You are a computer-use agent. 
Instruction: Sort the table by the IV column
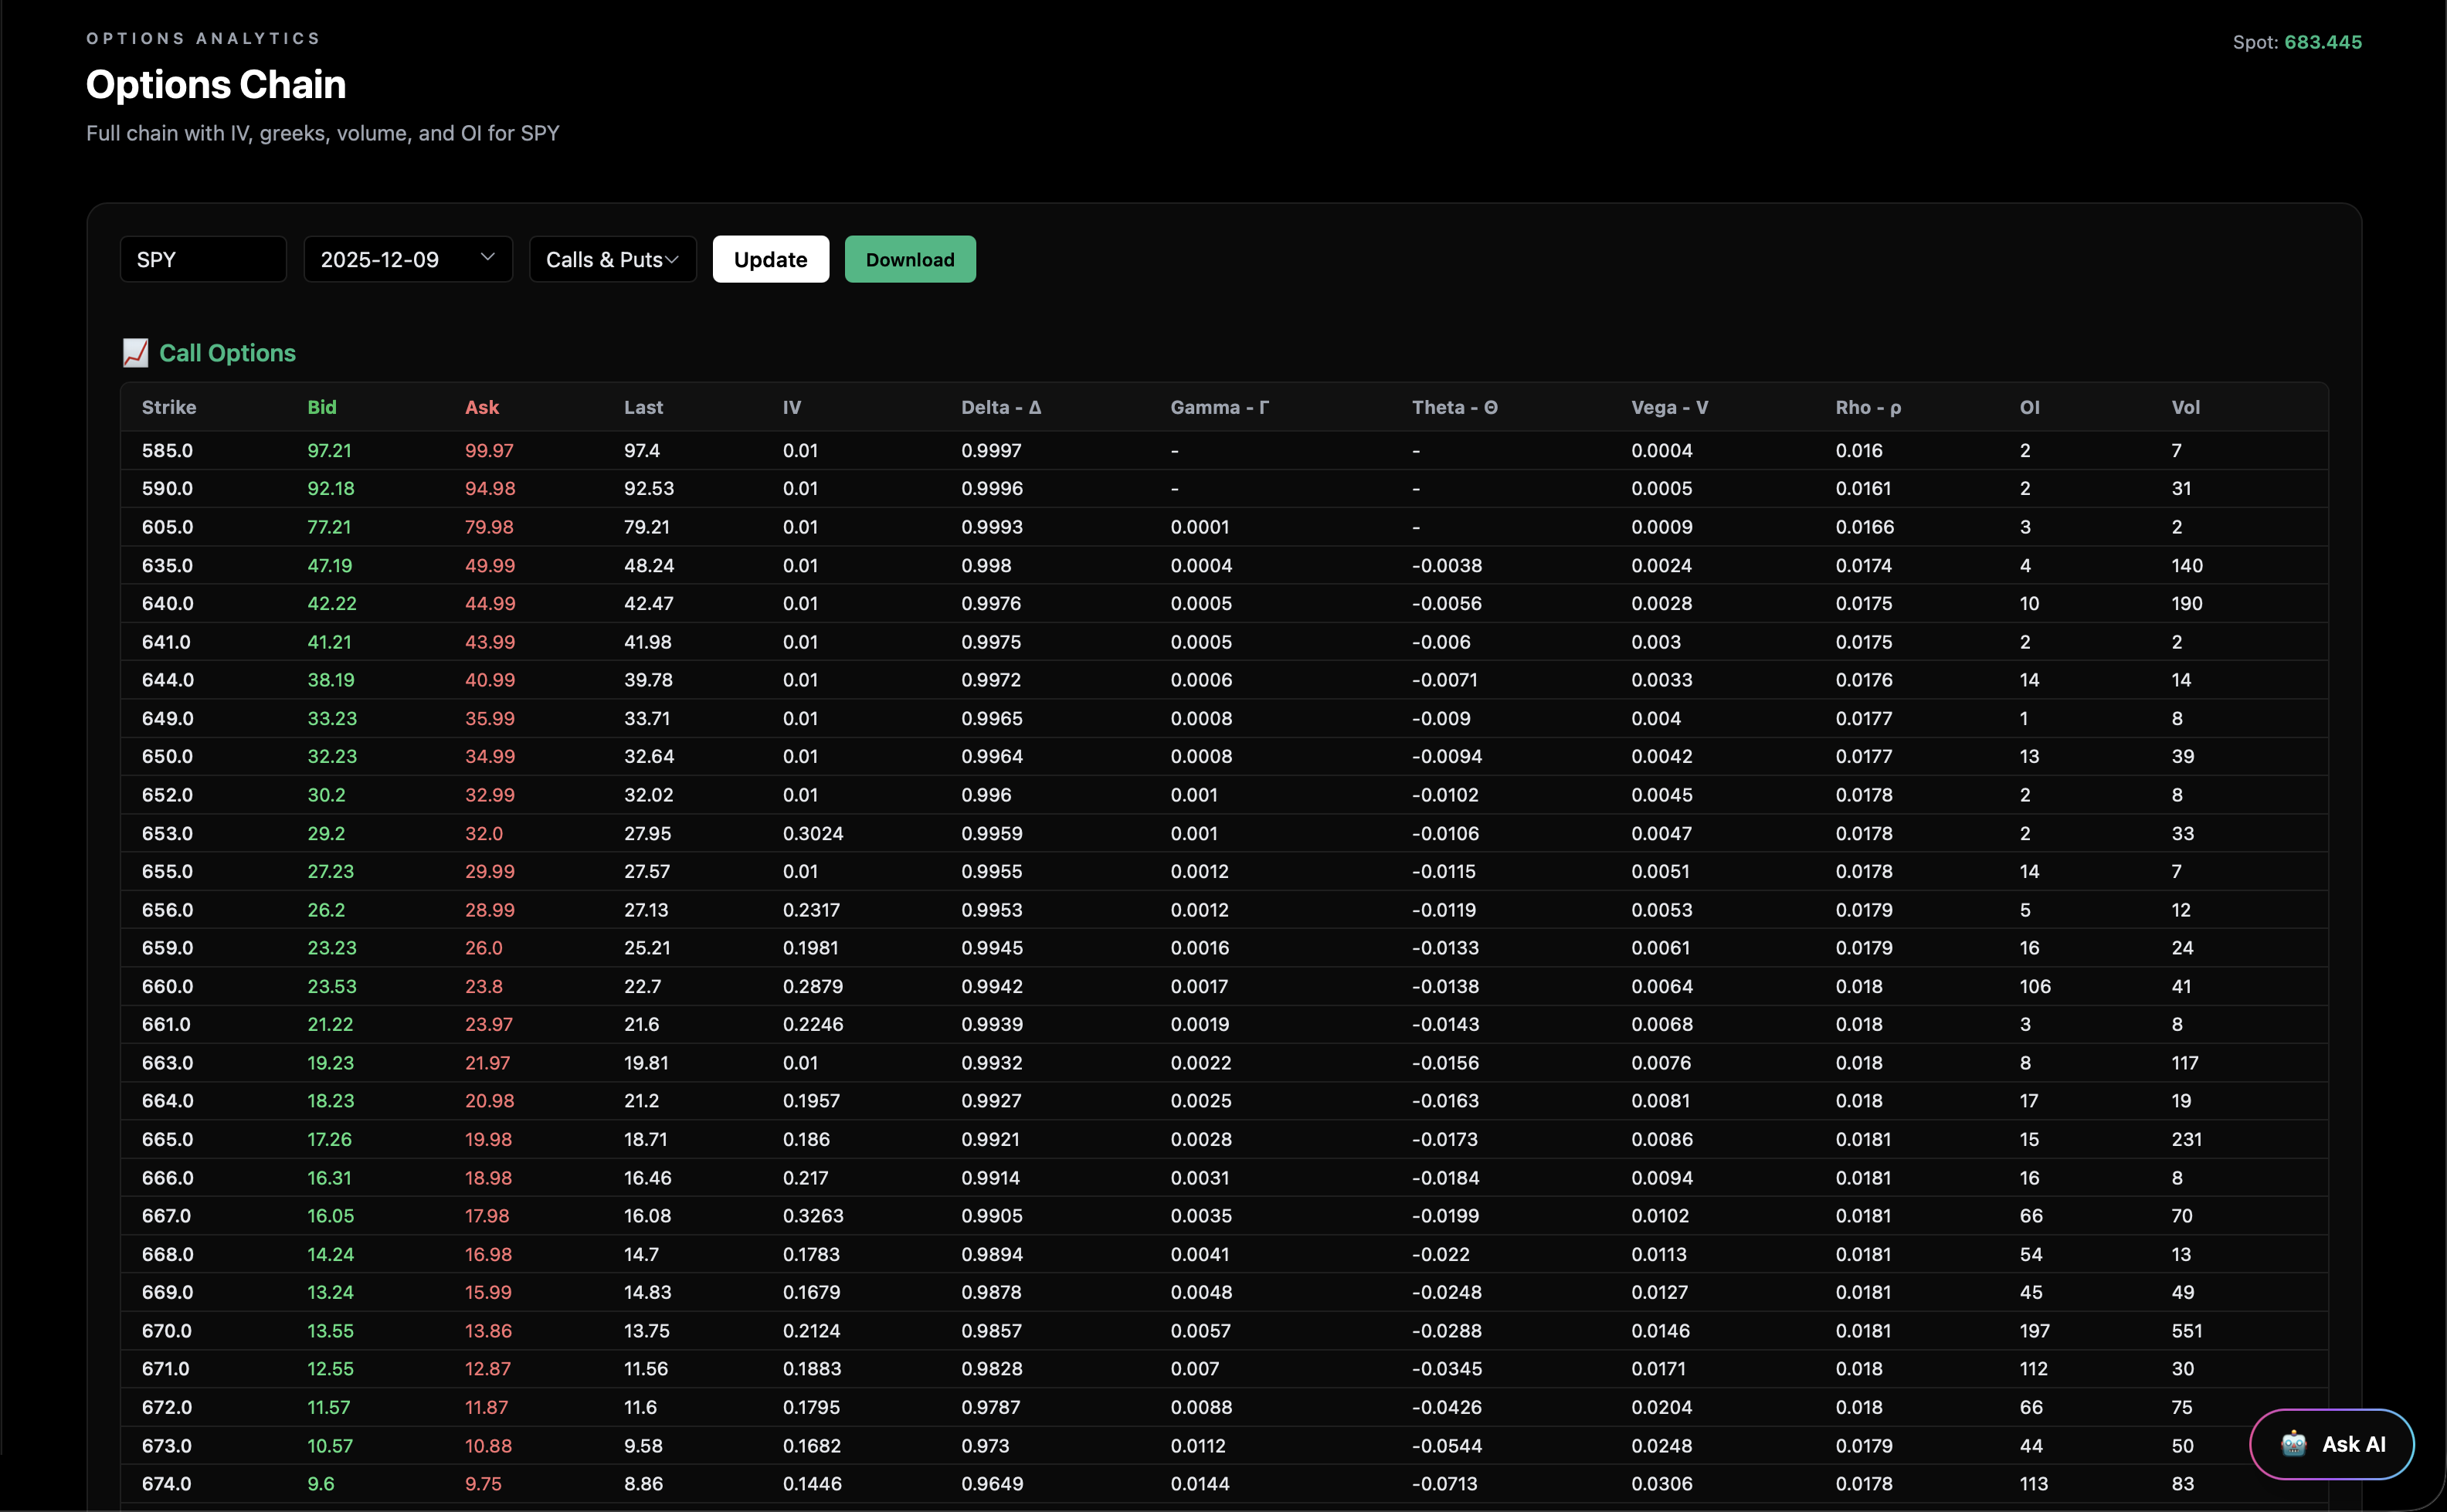coord(792,407)
